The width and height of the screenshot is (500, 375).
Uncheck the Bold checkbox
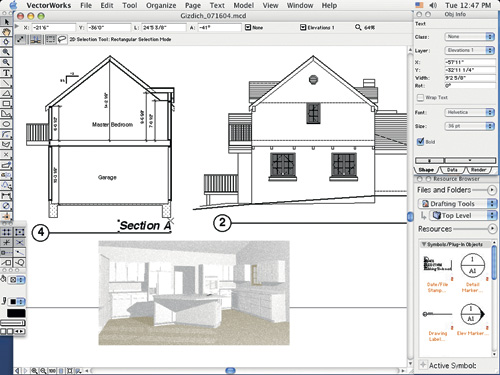click(x=421, y=141)
